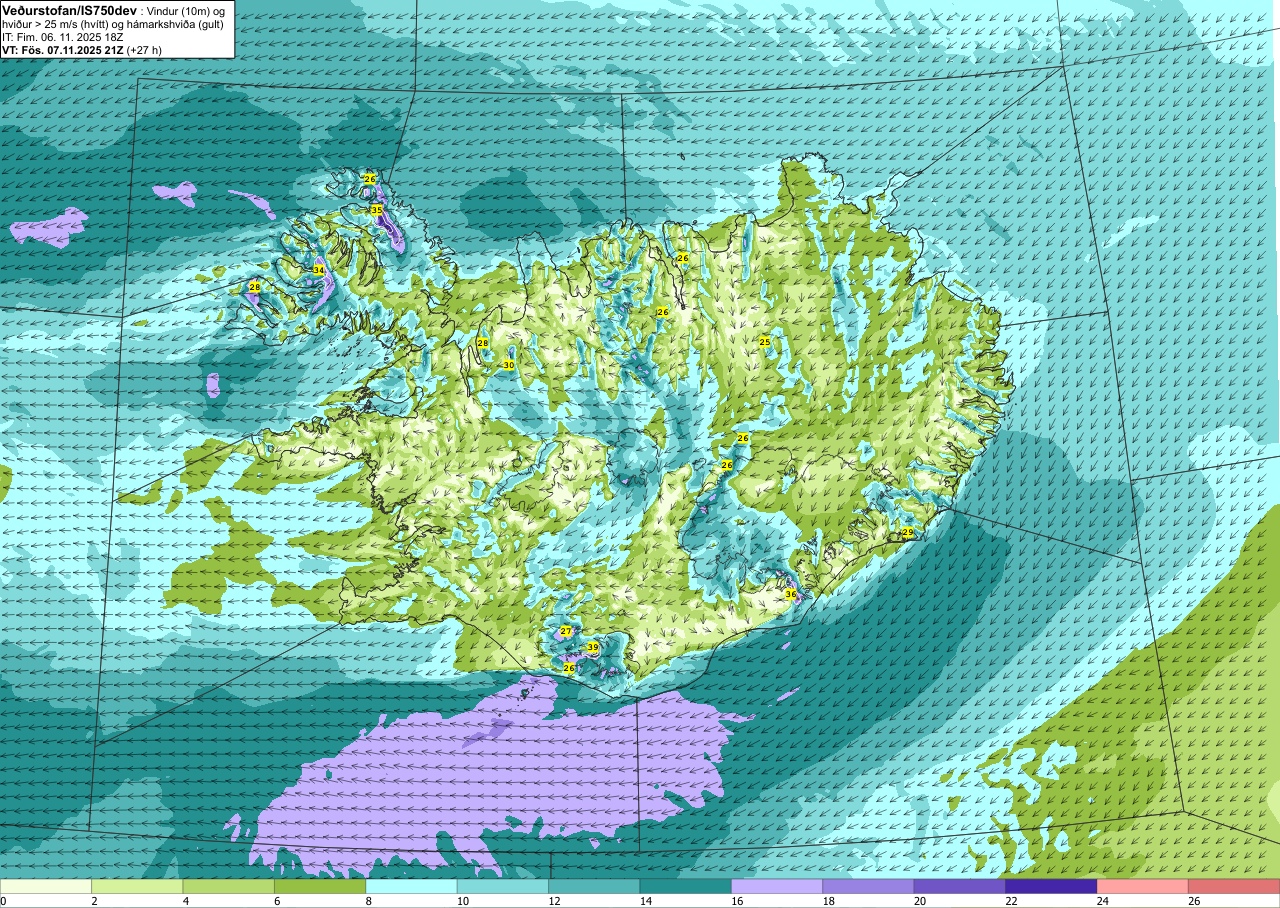Pick the deep purple 20–22 legend swatch
The width and height of the screenshot is (1280, 908).
click(960, 886)
